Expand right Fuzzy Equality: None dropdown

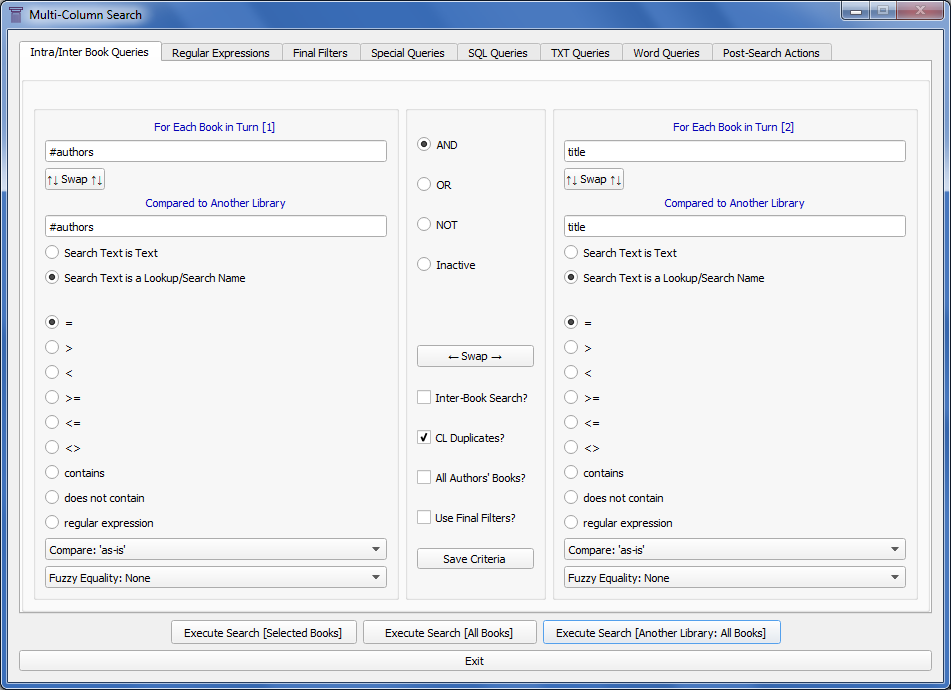tap(734, 577)
